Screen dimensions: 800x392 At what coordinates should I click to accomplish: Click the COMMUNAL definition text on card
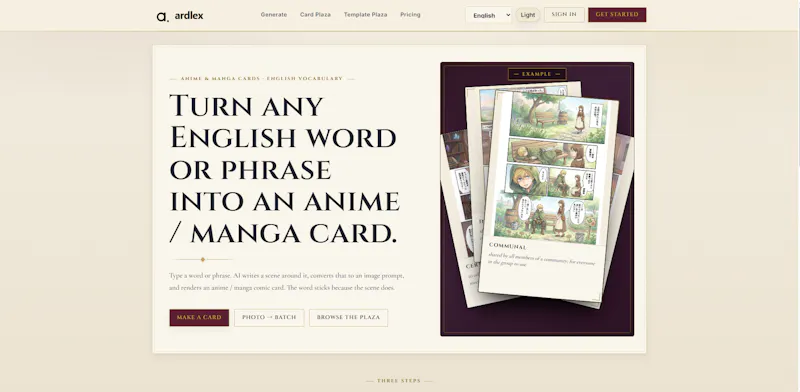click(541, 260)
